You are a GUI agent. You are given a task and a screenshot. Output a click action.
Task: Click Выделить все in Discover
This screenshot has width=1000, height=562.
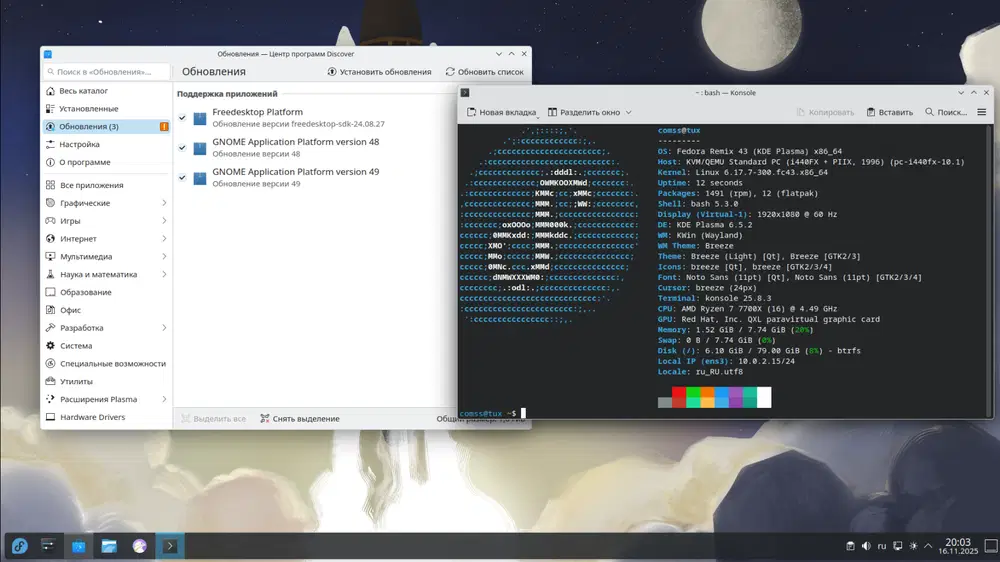pos(214,419)
